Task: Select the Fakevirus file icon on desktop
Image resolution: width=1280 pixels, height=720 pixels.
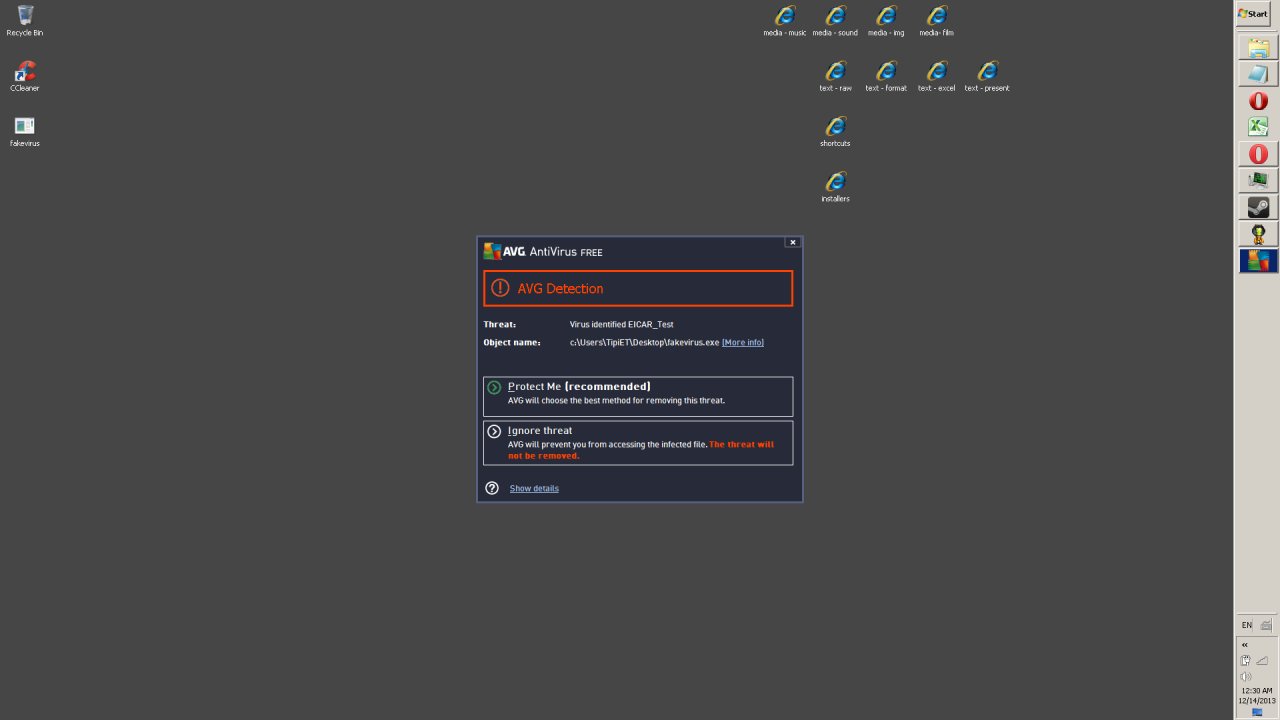Action: point(25,131)
